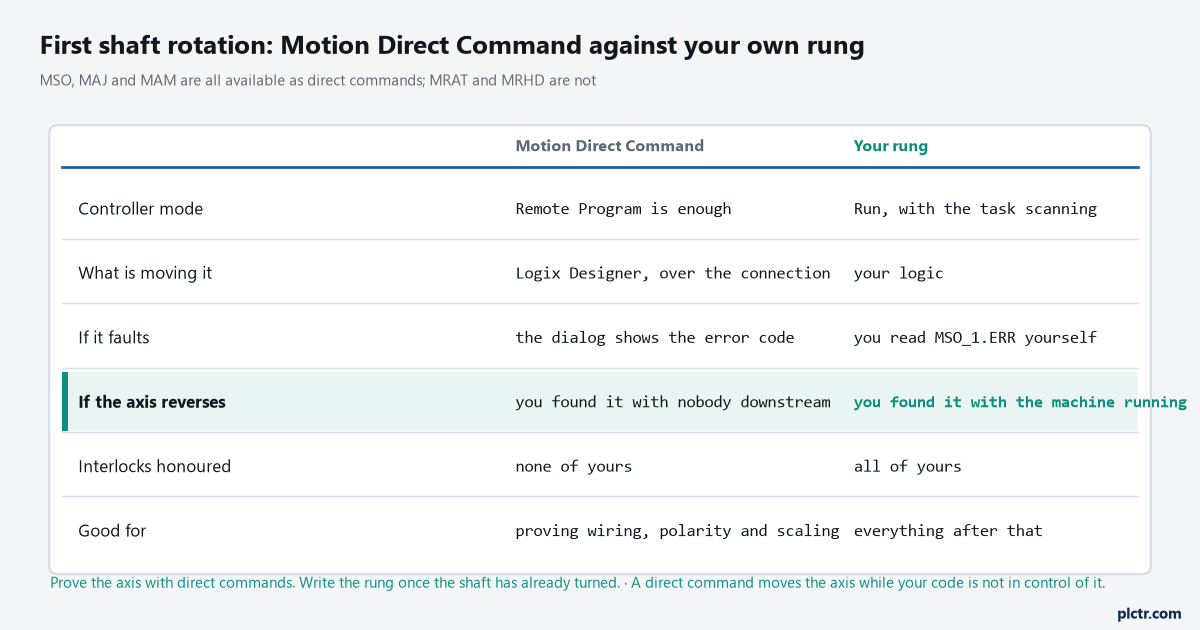Click the cell 'none of yours'
1200x630 pixels.
click(574, 466)
